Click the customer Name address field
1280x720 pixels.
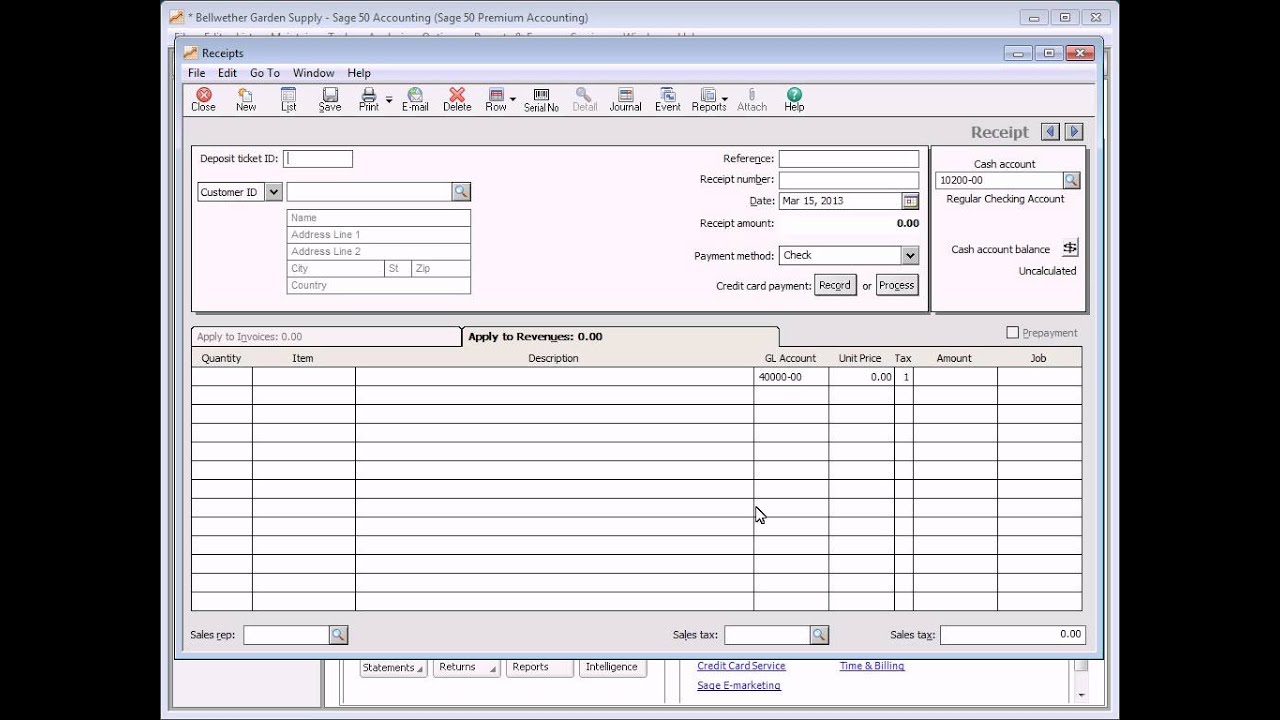(x=378, y=217)
